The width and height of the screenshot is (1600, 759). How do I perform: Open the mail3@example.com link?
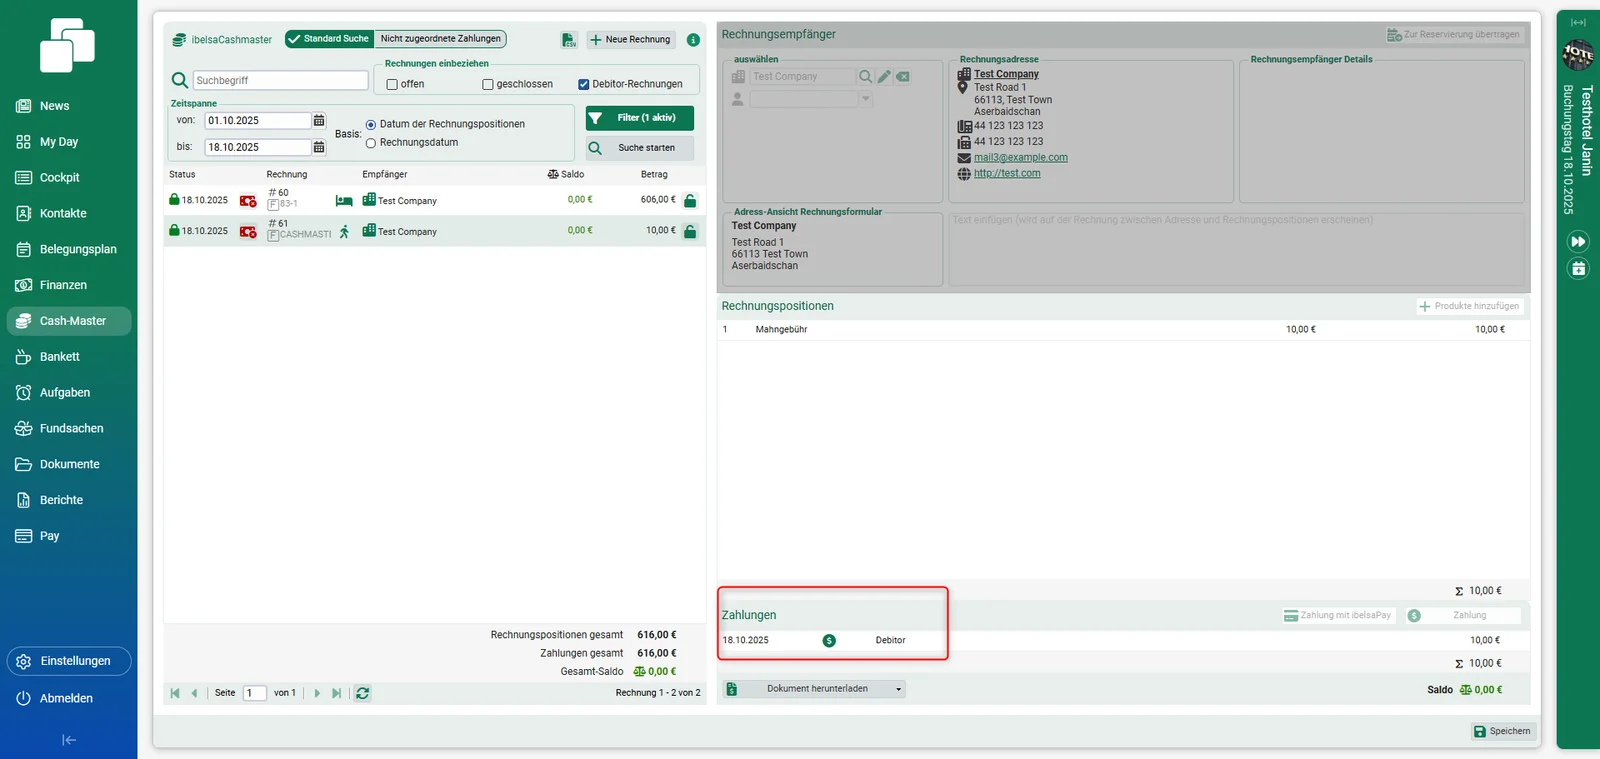tap(1021, 157)
